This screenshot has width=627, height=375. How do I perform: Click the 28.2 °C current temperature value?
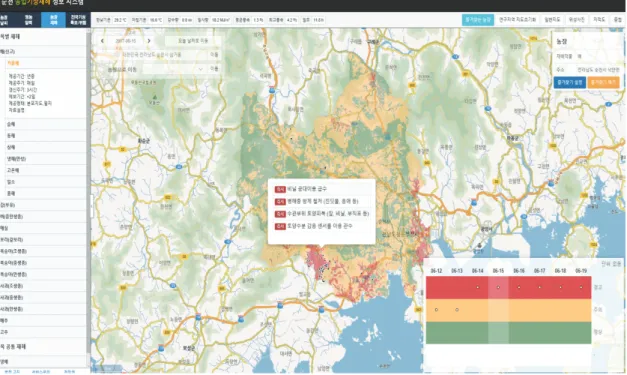tap(120, 20)
